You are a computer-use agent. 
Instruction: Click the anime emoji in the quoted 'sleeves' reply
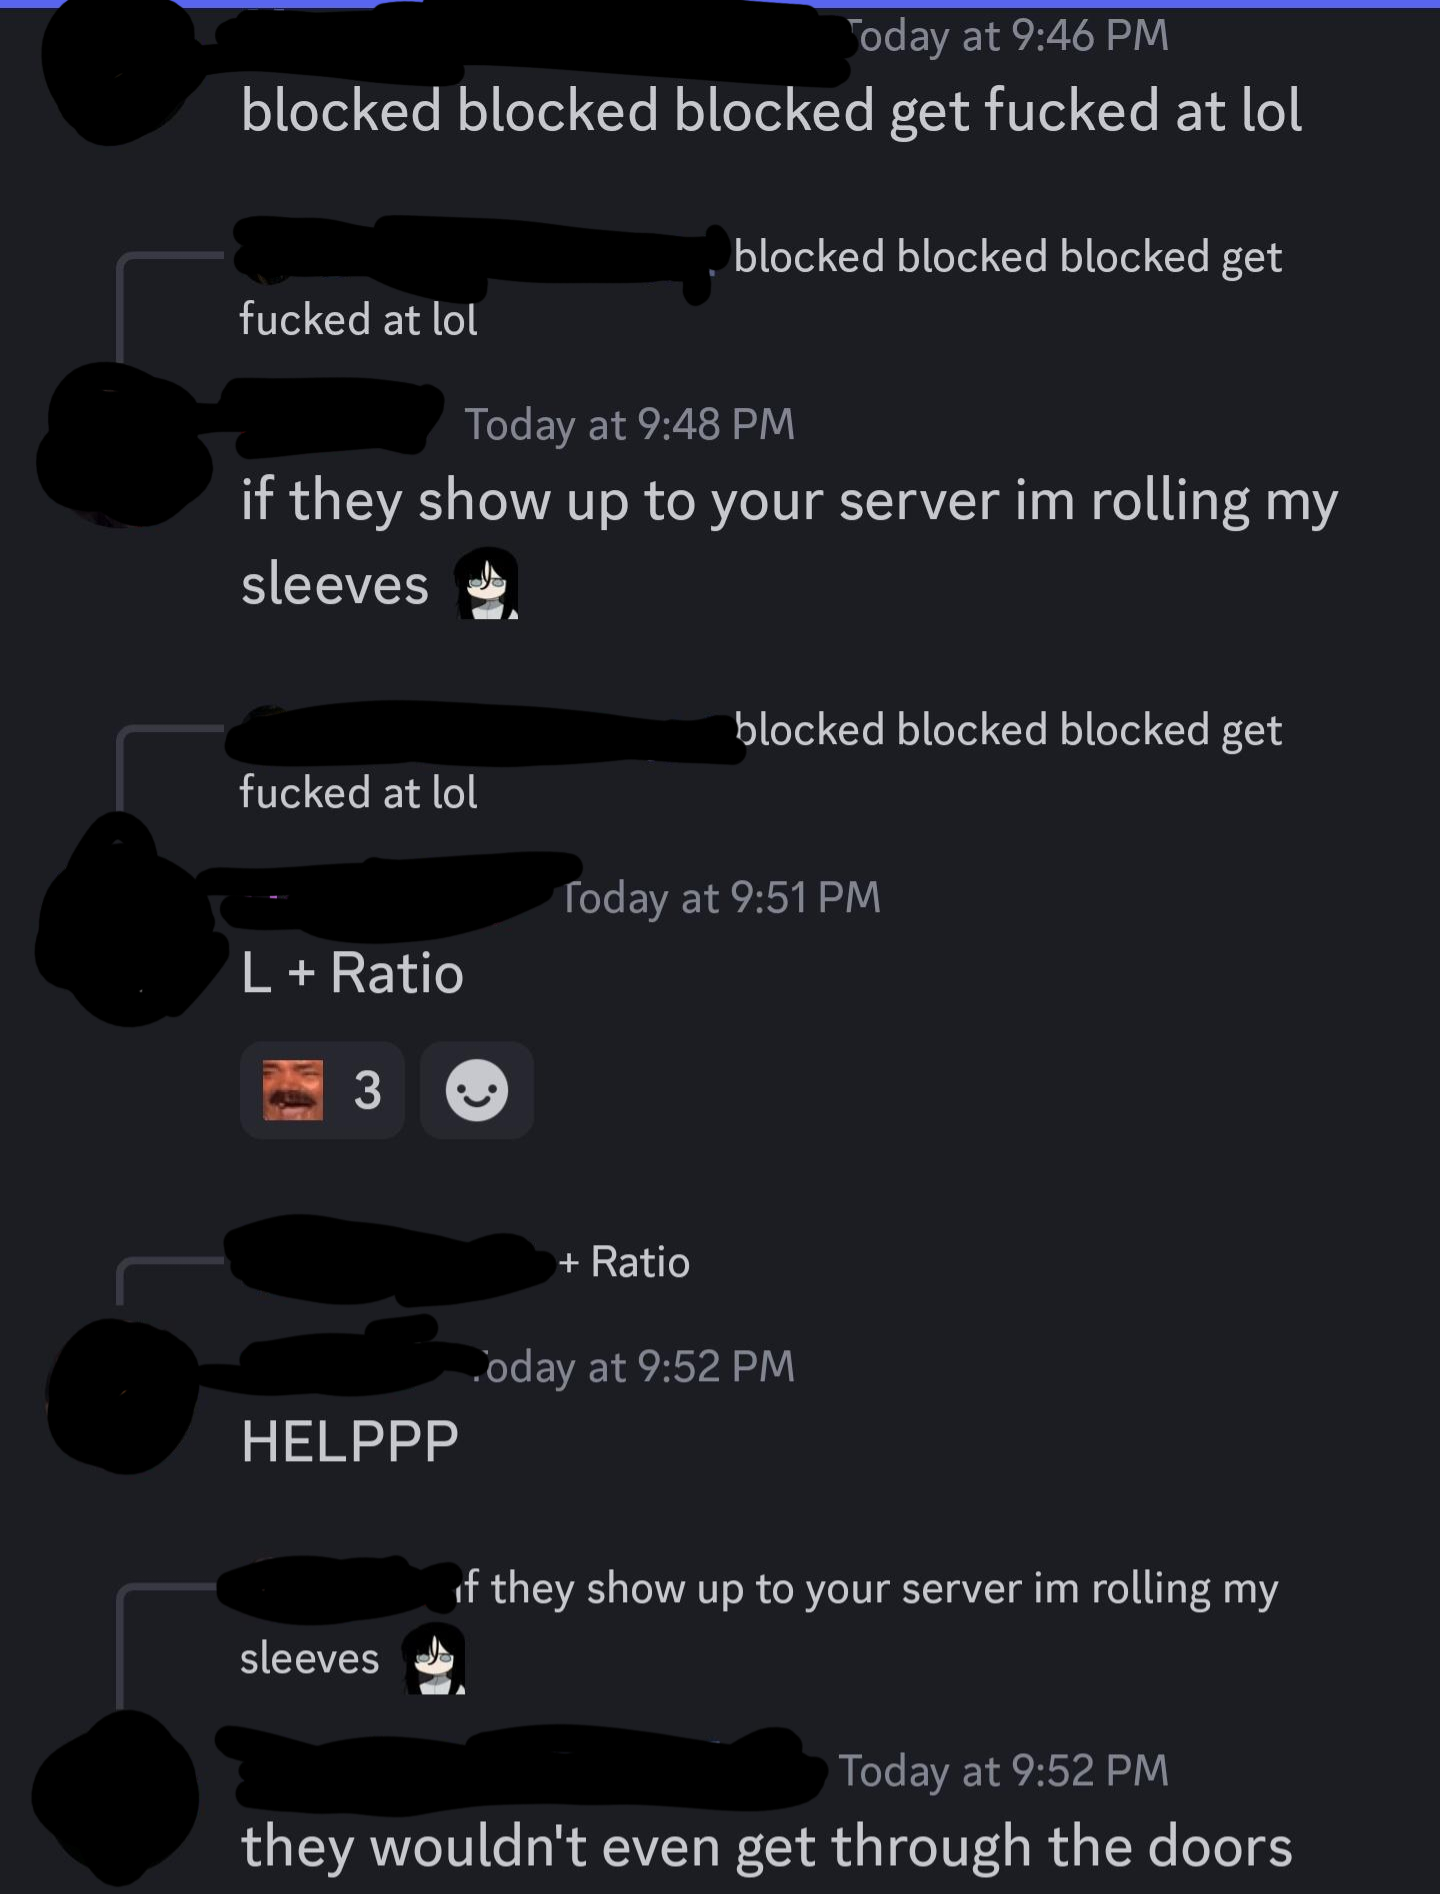point(435,1658)
